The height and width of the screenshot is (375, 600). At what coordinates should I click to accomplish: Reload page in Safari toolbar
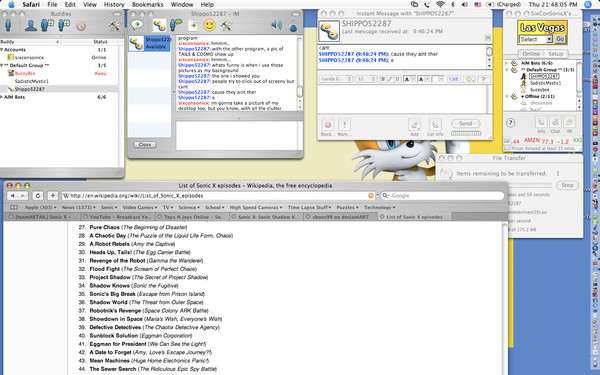coord(38,196)
